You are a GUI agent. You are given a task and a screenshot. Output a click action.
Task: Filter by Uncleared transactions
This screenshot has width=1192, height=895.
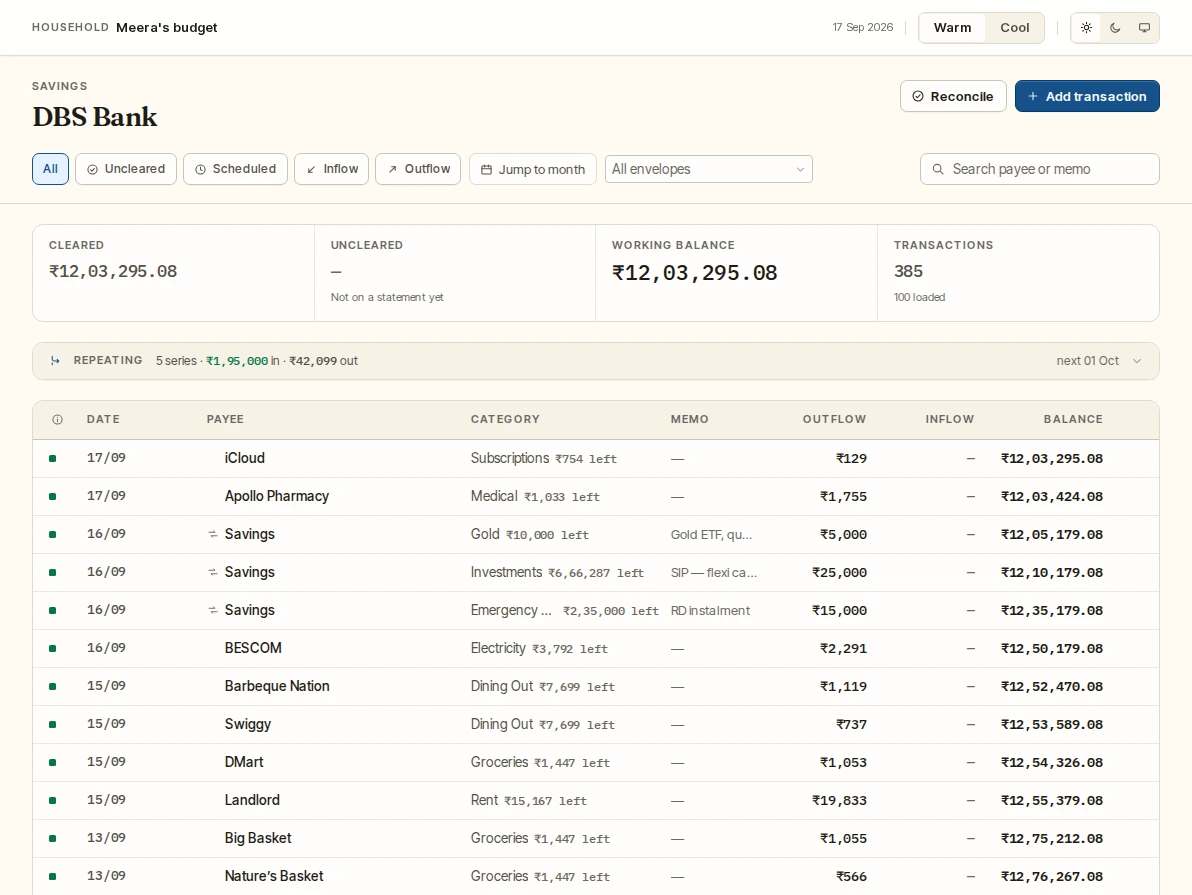(x=126, y=169)
